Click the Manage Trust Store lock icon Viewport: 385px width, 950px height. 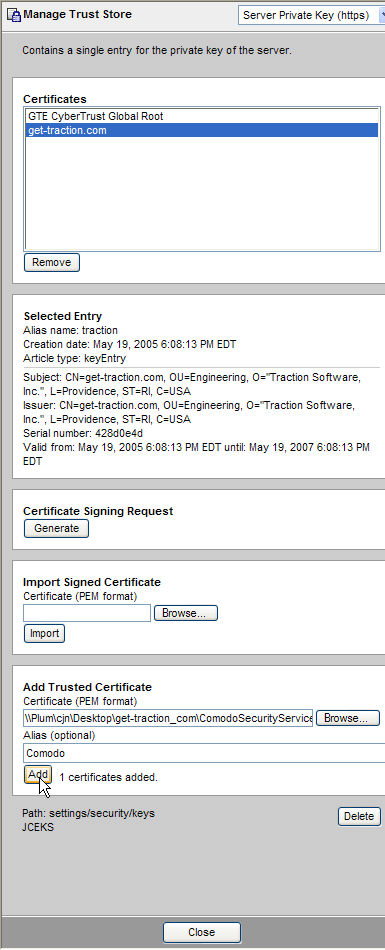[14, 15]
